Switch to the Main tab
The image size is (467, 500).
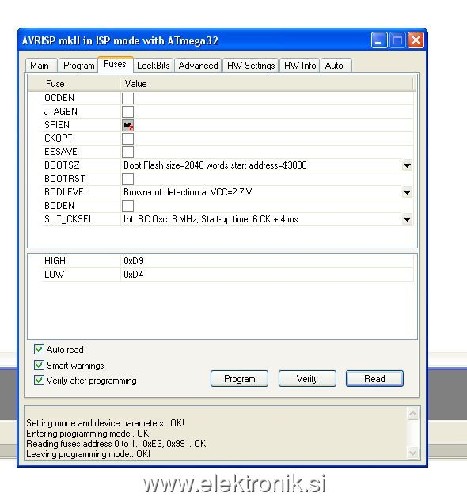point(41,65)
